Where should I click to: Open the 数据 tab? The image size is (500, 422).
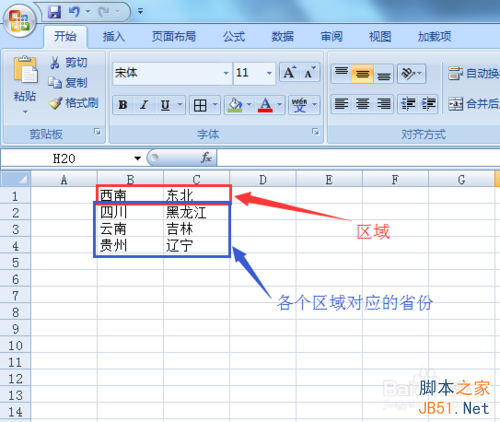click(282, 36)
